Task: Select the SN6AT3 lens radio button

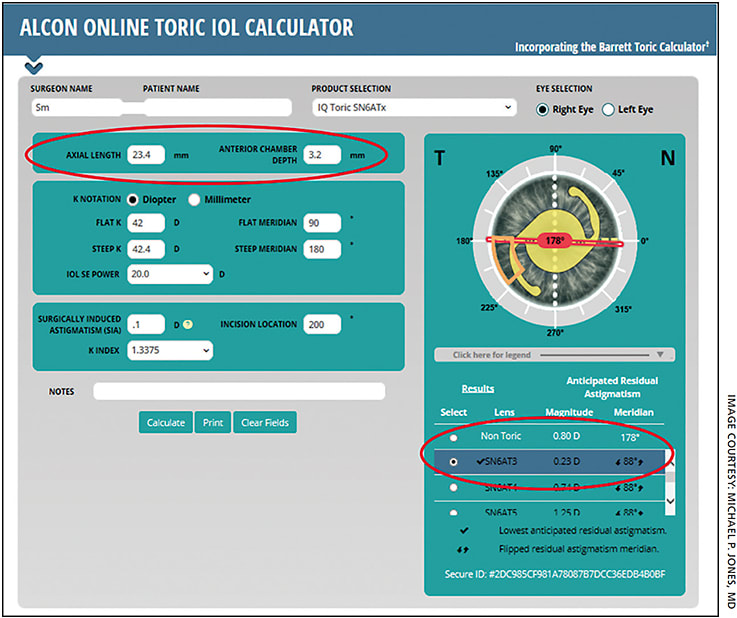Action: [453, 462]
